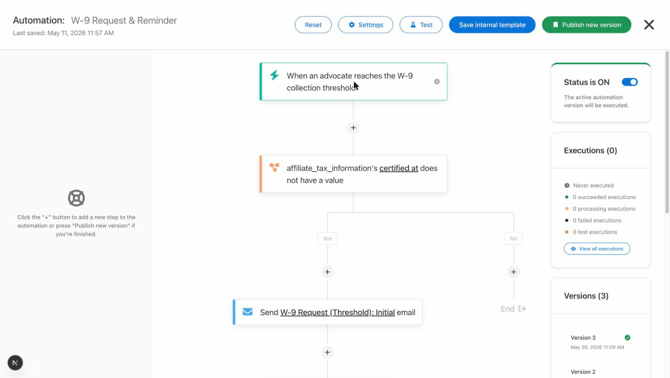Open View all executions
The height and width of the screenshot is (378, 670).
(x=597, y=249)
